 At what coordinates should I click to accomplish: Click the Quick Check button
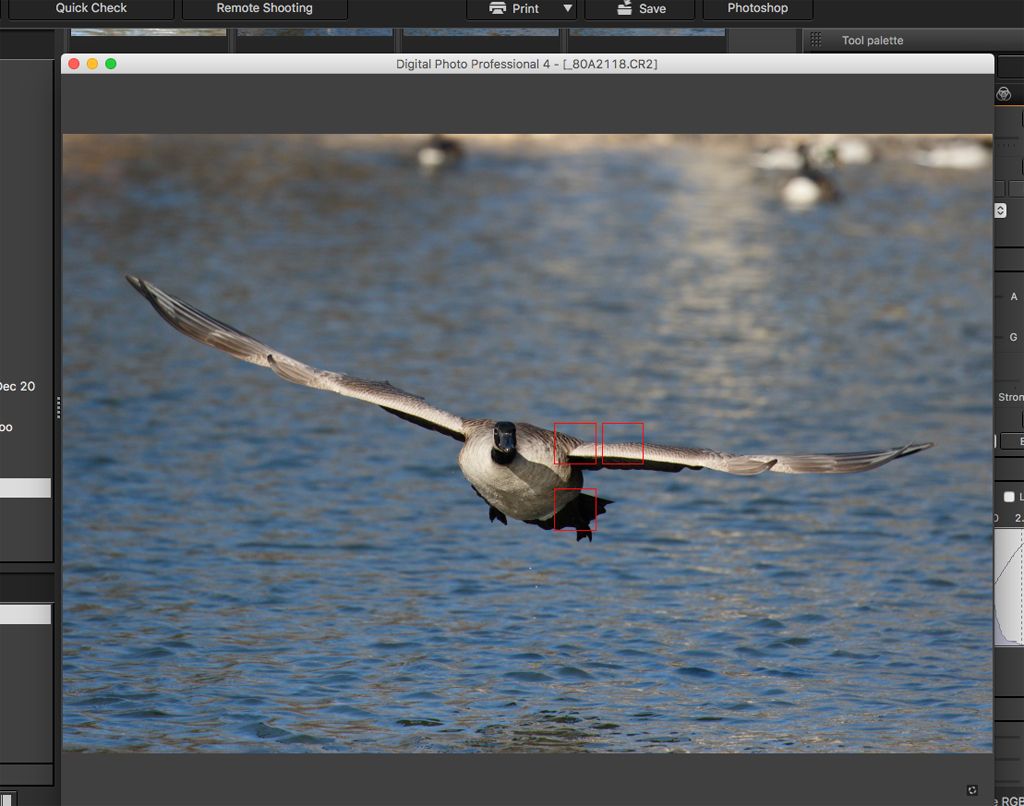tap(90, 9)
